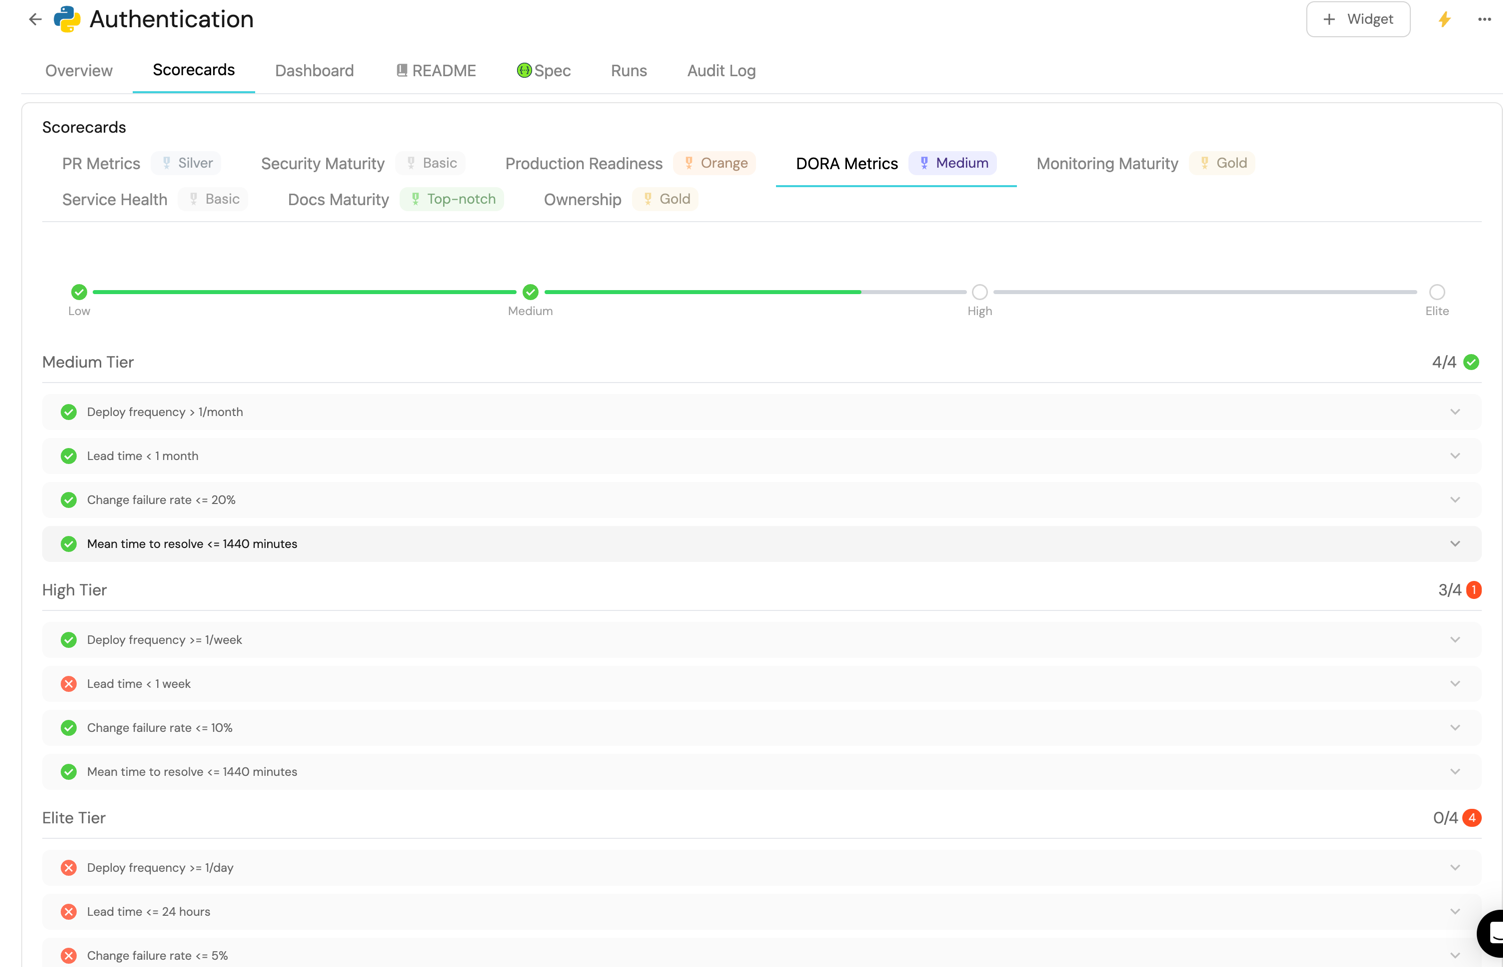Click the Orange trophy badge
Image resolution: width=1503 pixels, height=967 pixels.
[x=715, y=163]
